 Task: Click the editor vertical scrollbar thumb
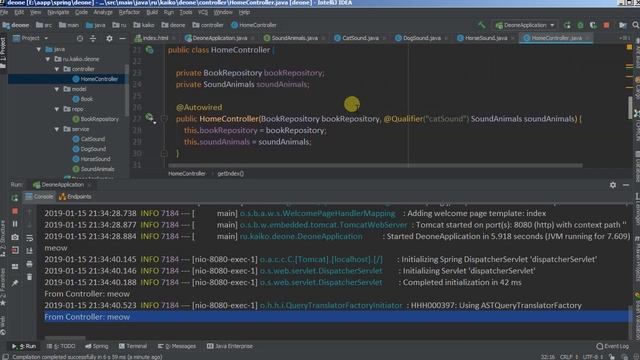630,108
